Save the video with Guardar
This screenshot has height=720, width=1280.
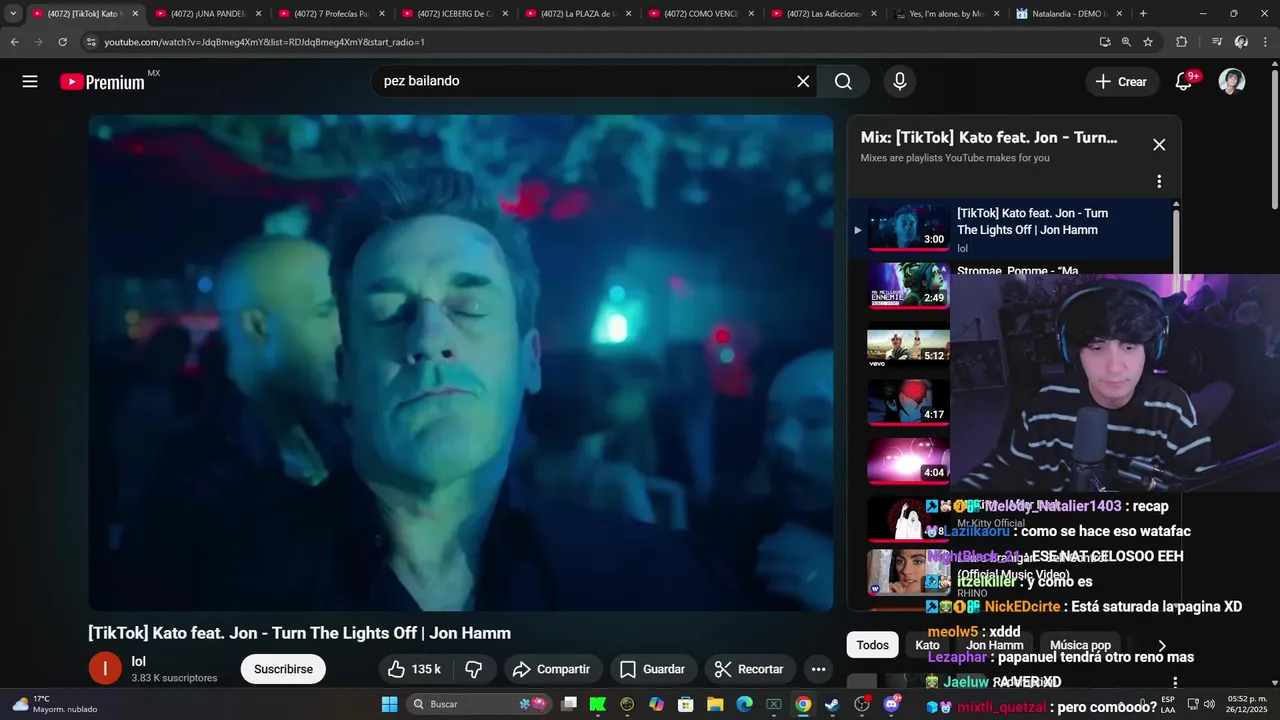[x=652, y=669]
